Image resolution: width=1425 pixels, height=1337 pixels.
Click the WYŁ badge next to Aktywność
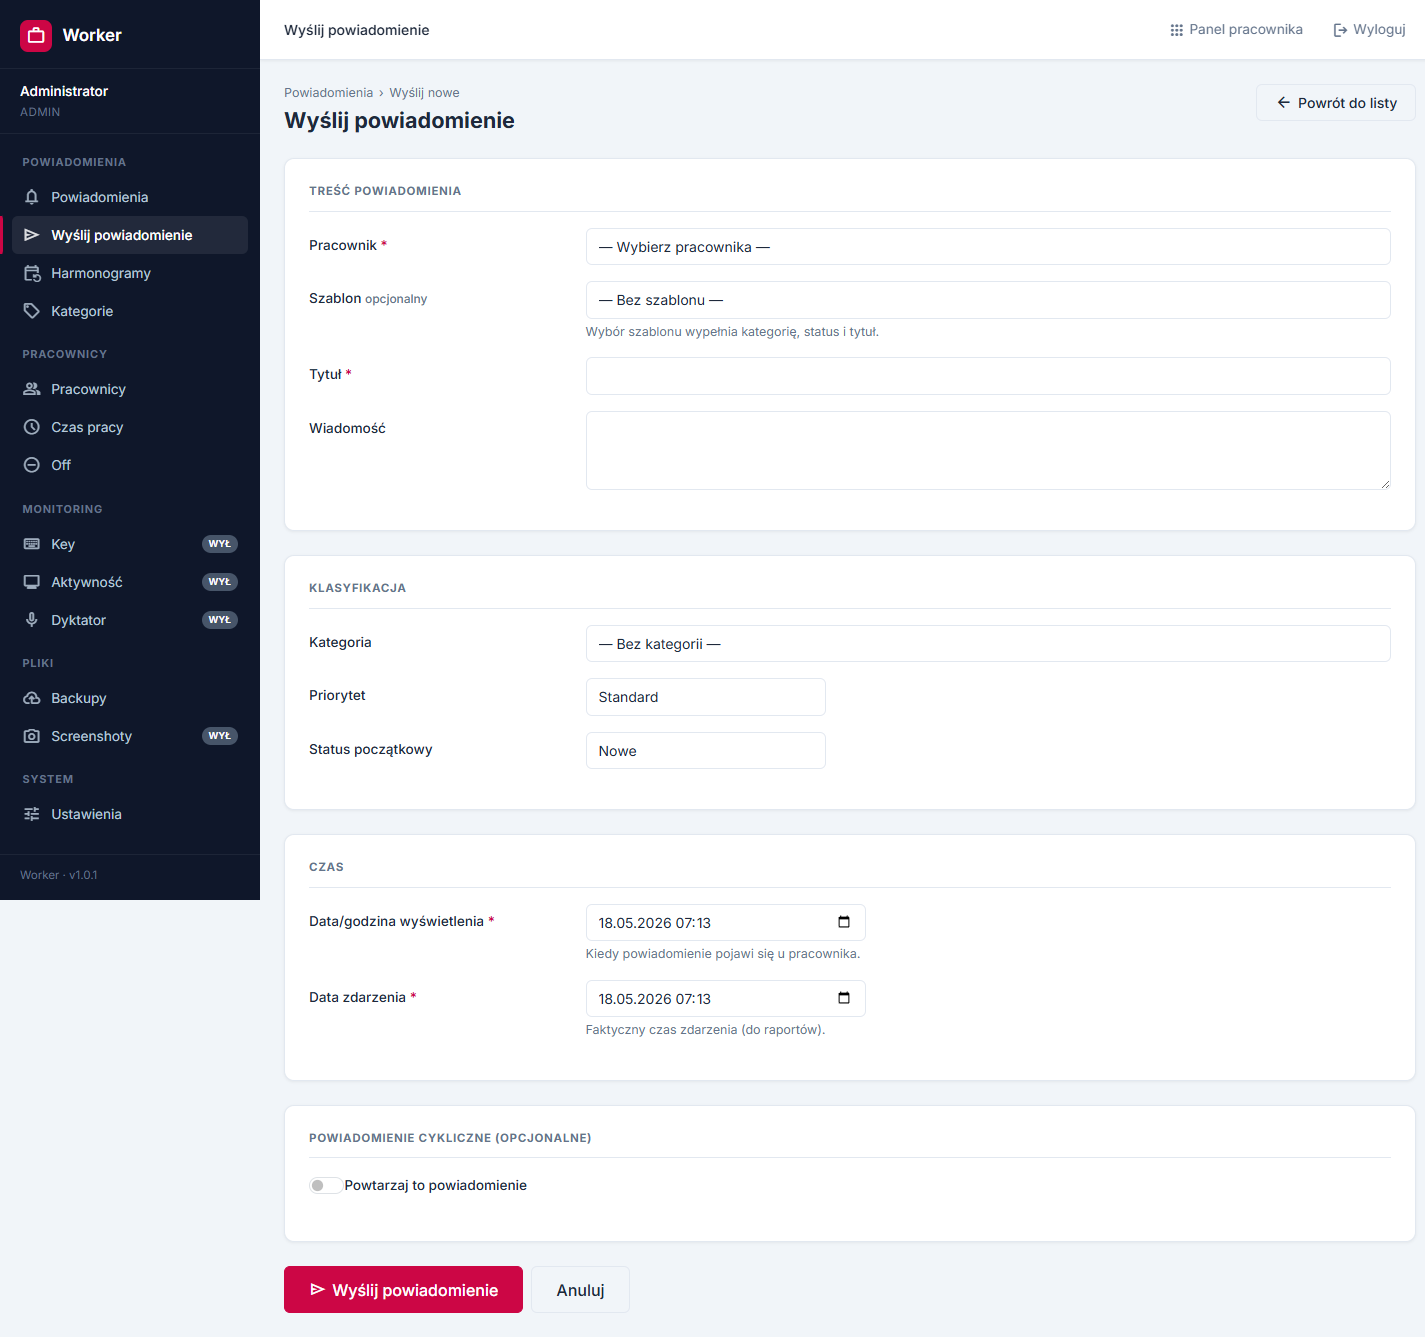220,582
